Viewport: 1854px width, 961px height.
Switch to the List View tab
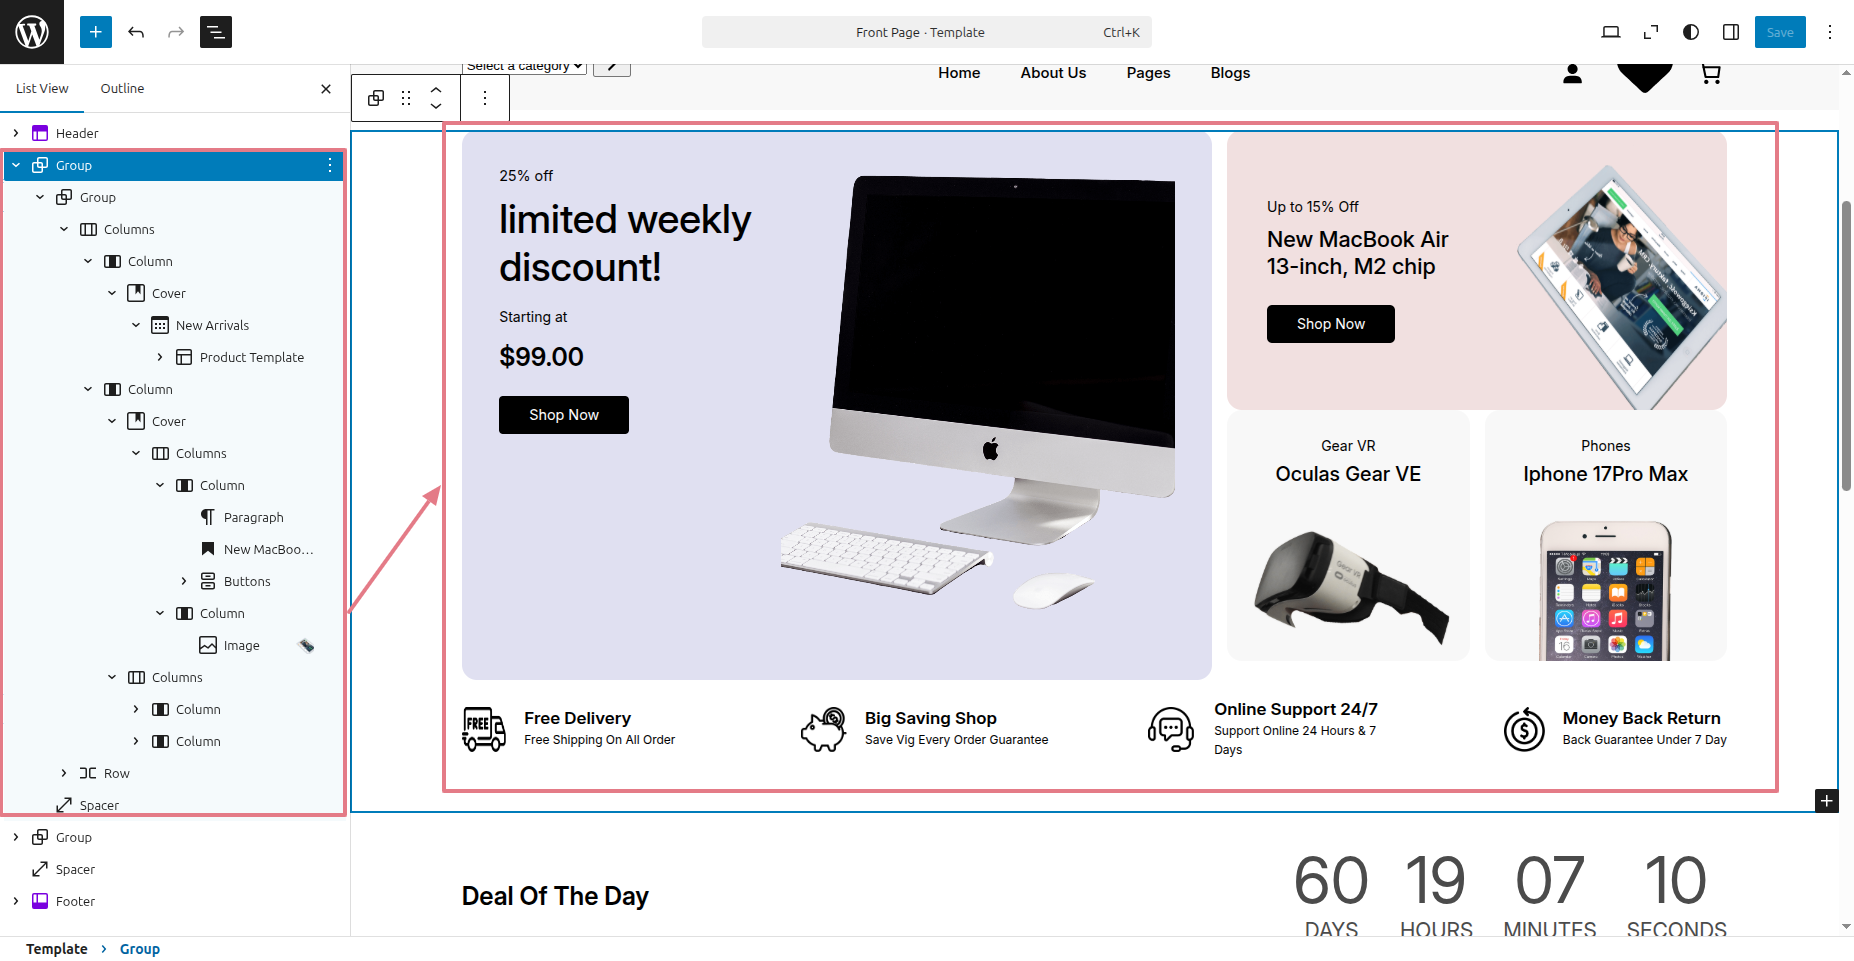[x=42, y=88]
